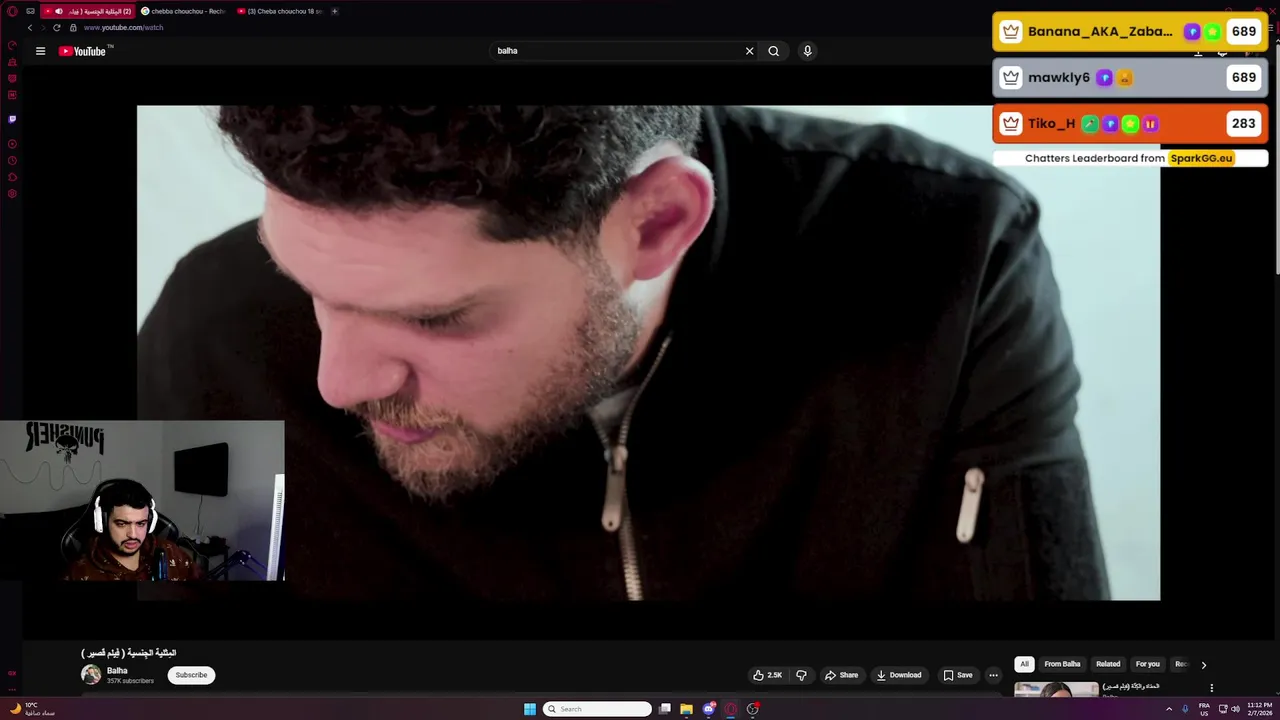Open the suggested video thumbnail
Image resolution: width=1280 pixels, height=720 pixels.
click(x=1056, y=689)
